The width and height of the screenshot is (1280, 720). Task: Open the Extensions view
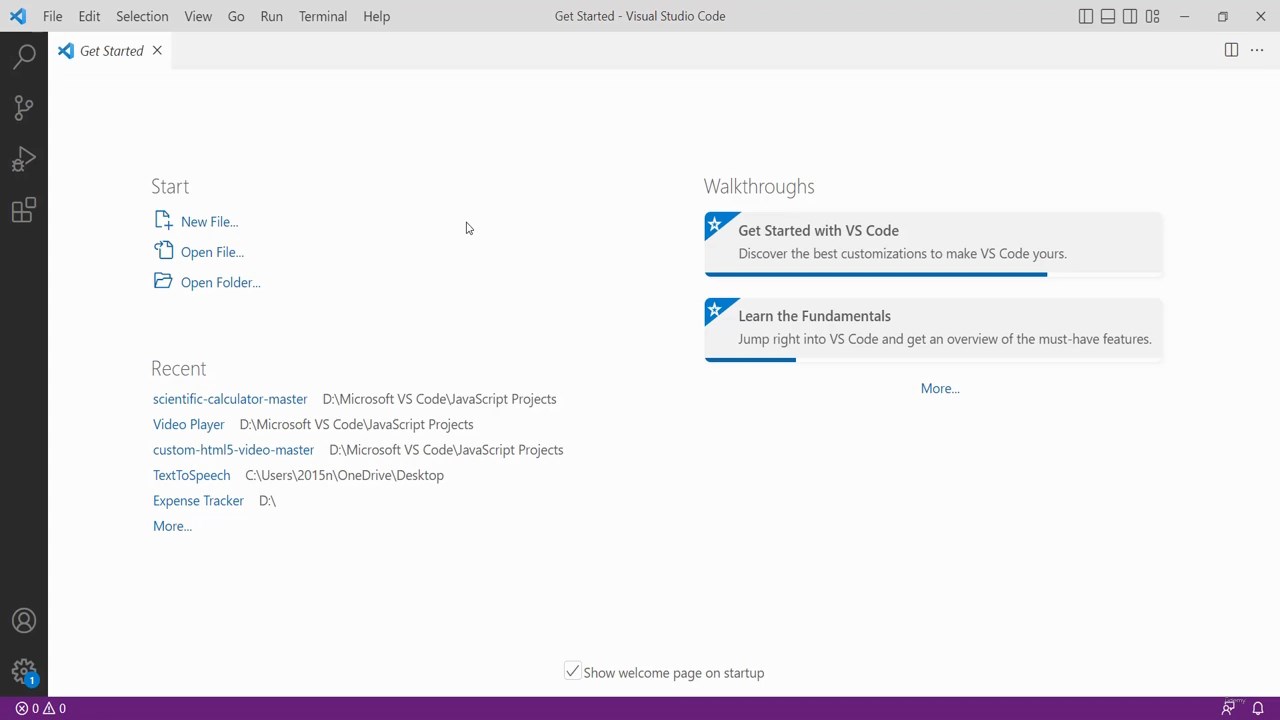tap(24, 210)
